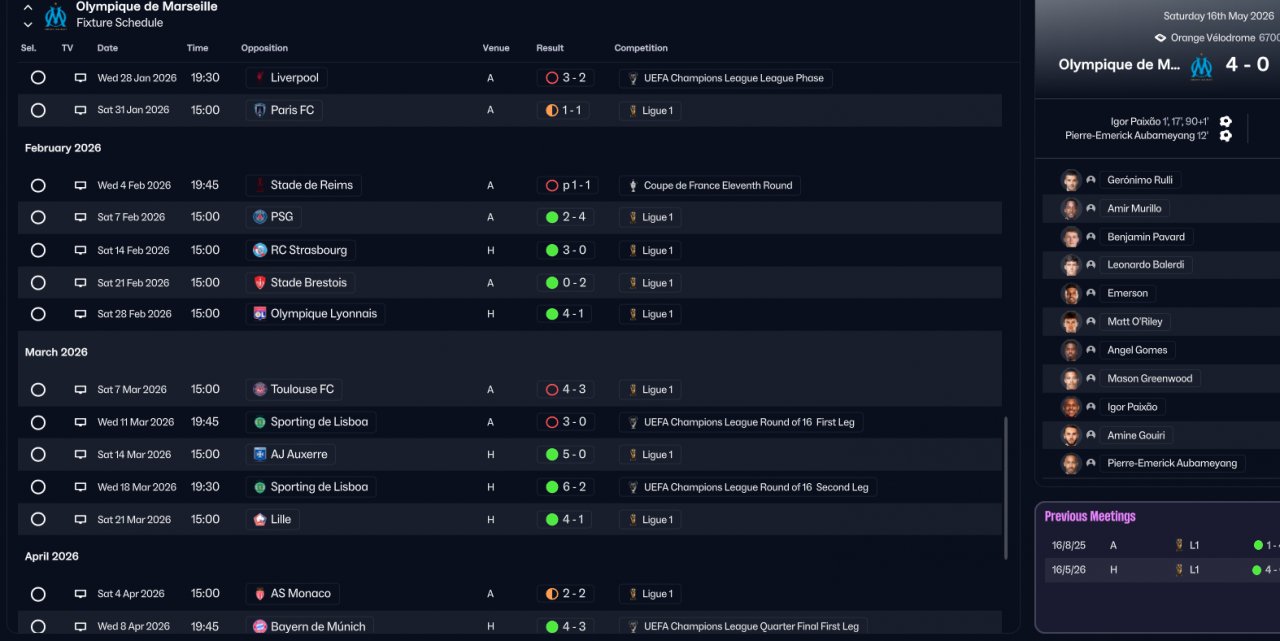Open Ligue 1 competition on Toulouse FC row
The width and height of the screenshot is (1280, 641).
tap(650, 390)
